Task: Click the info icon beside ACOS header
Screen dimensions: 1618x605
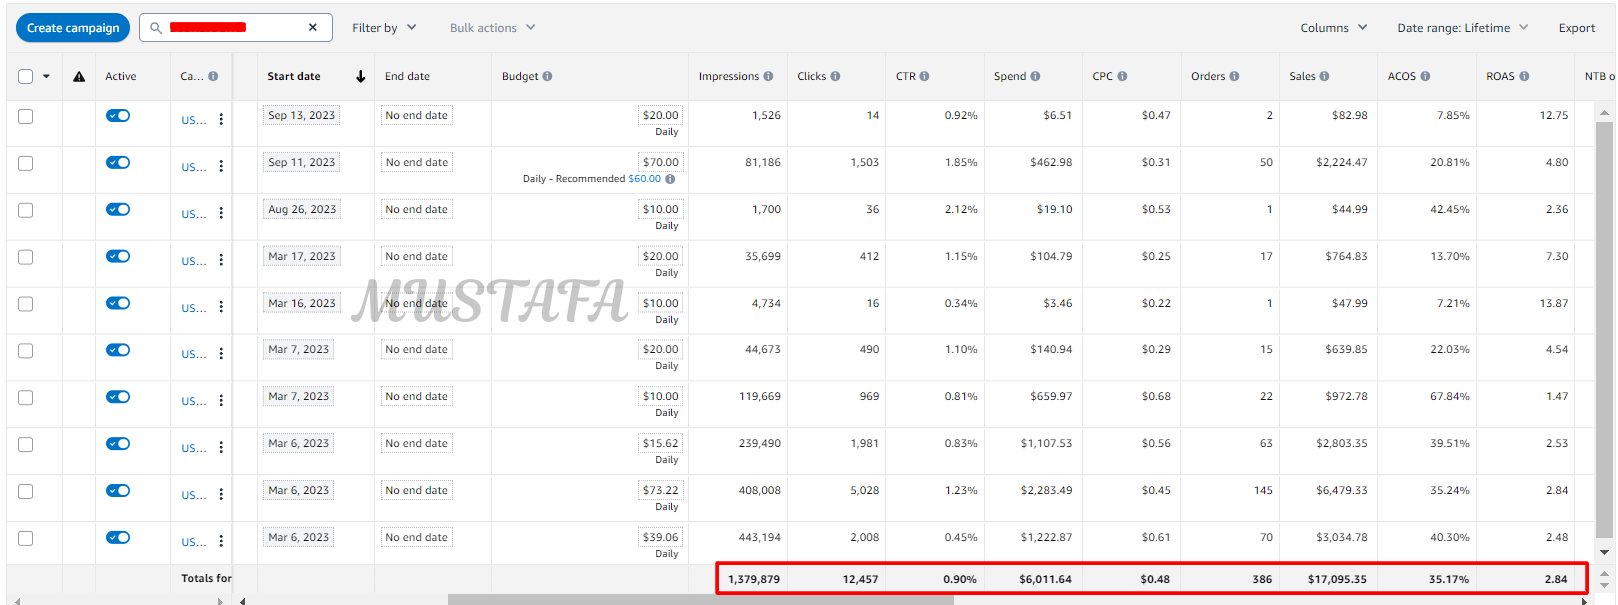Action: (1425, 76)
